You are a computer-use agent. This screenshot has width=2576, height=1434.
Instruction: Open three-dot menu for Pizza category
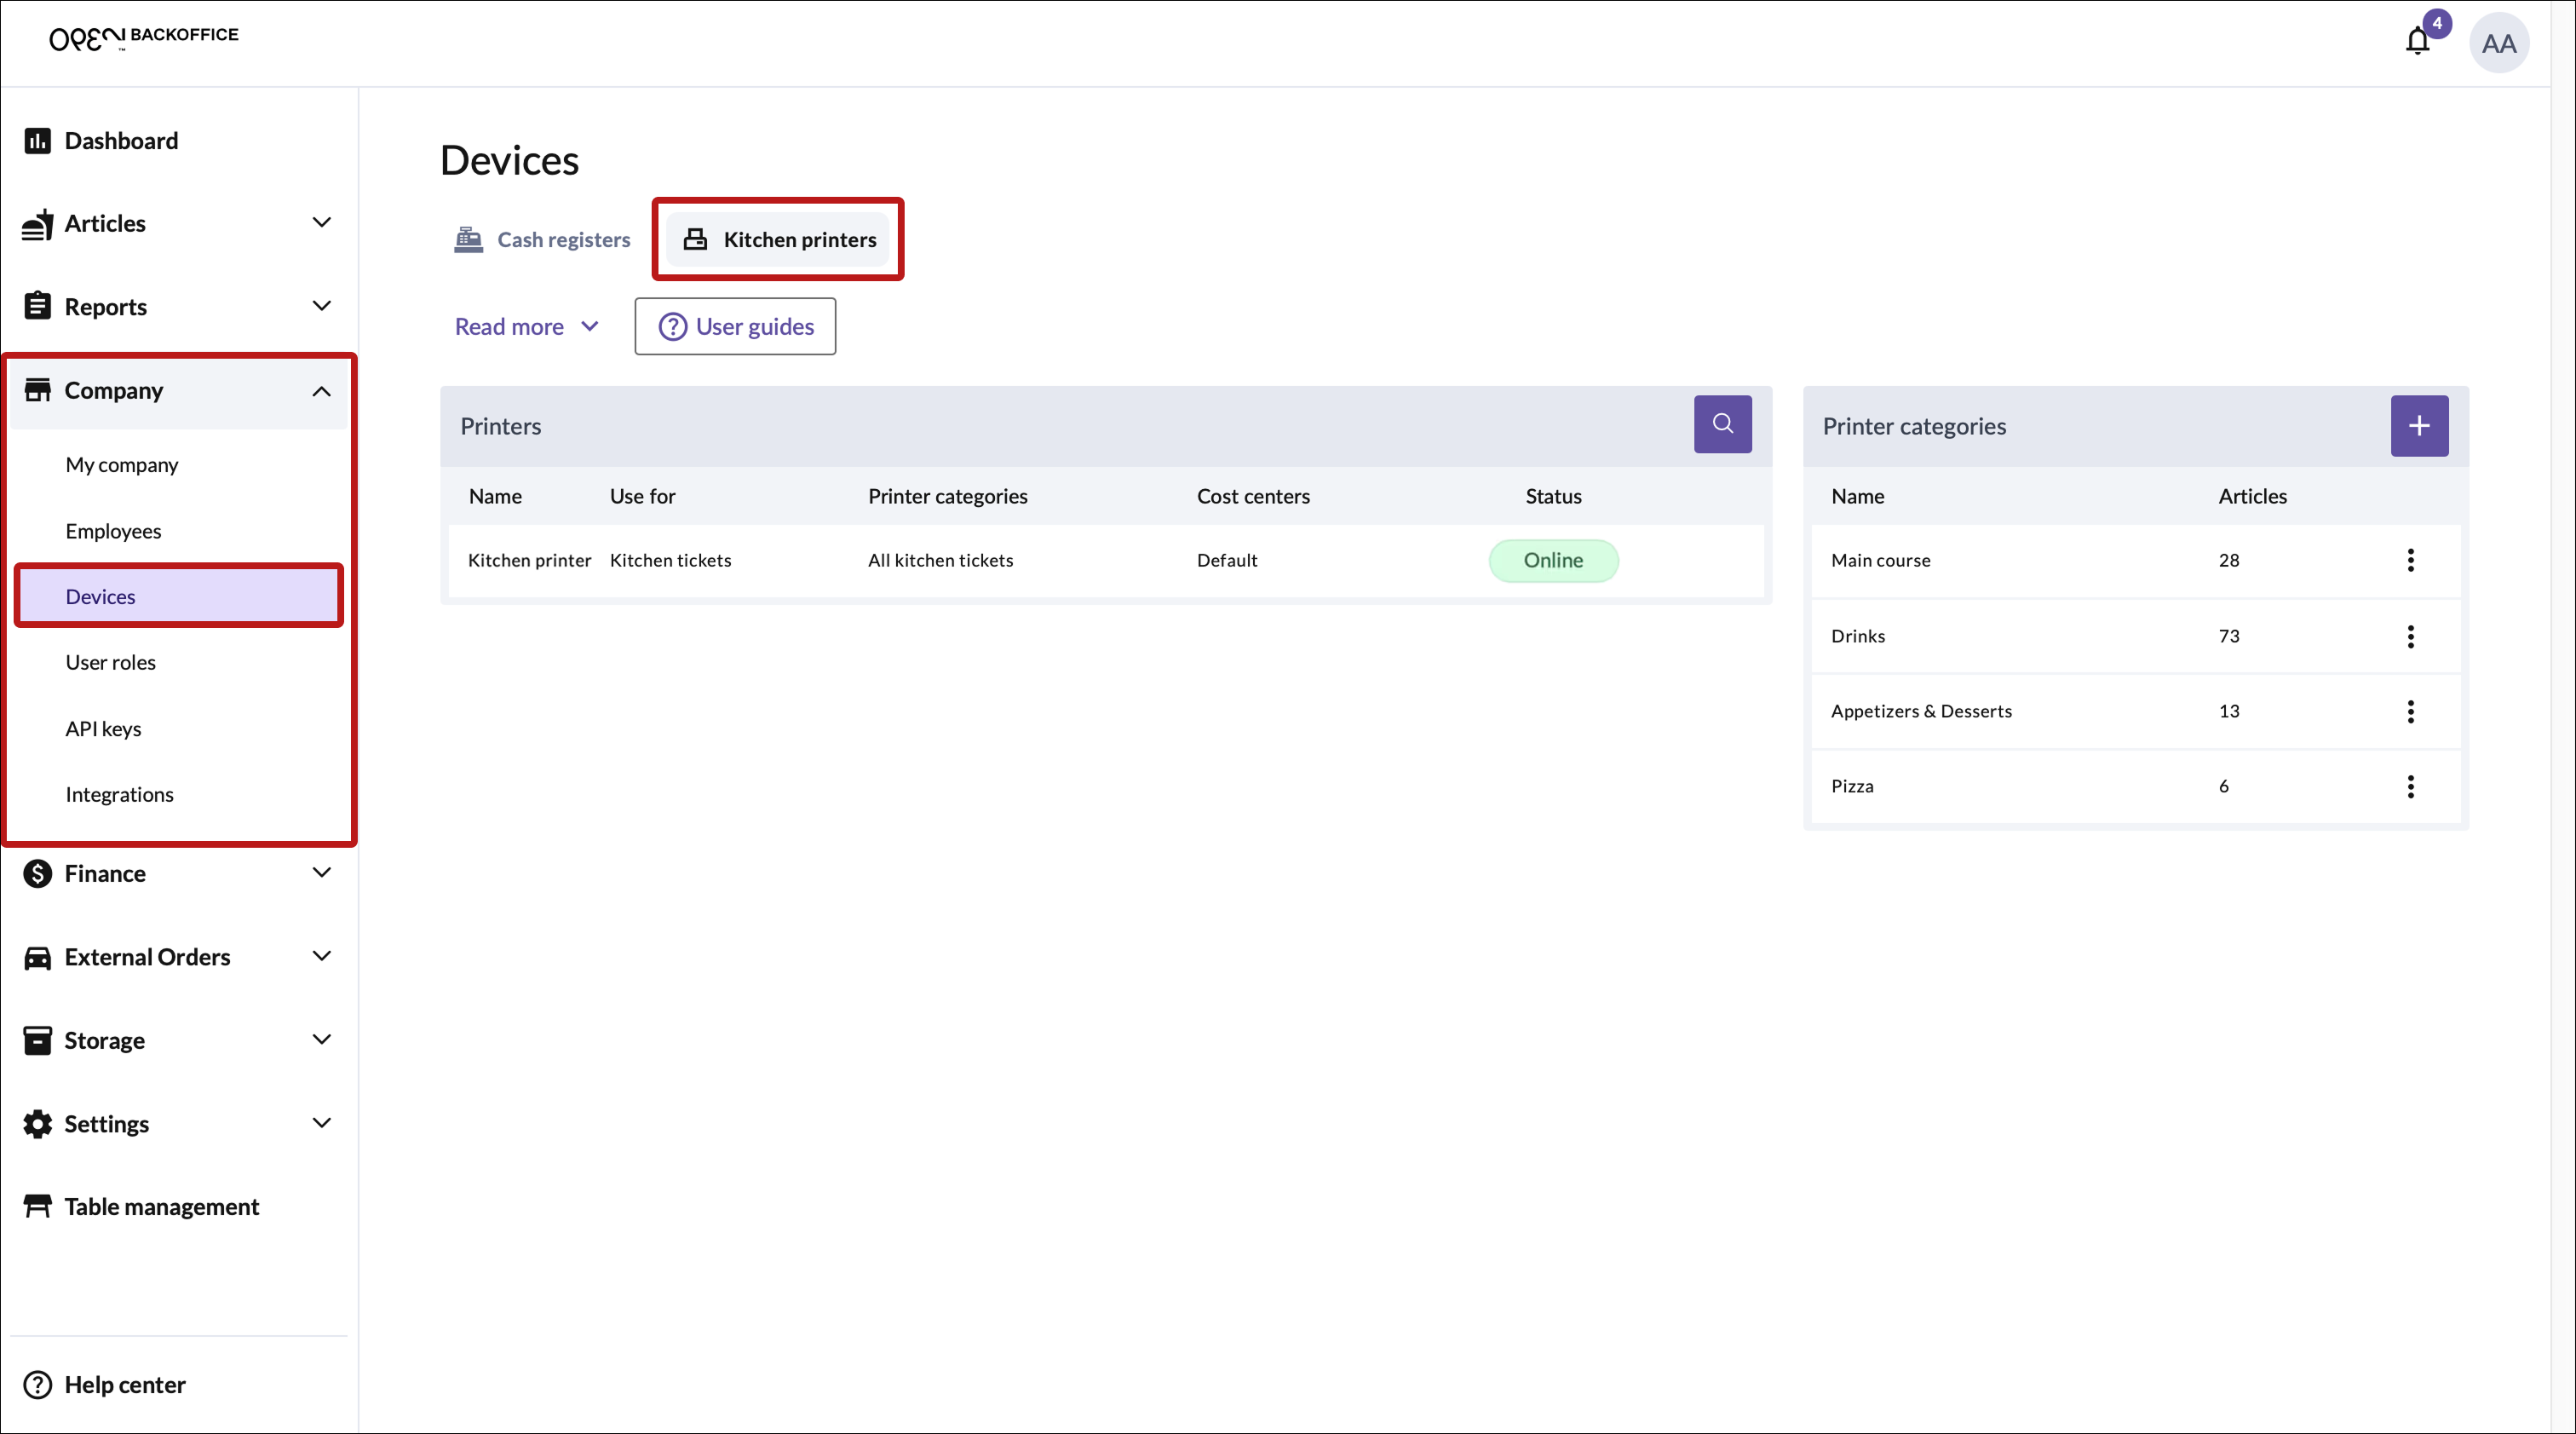[x=2410, y=786]
